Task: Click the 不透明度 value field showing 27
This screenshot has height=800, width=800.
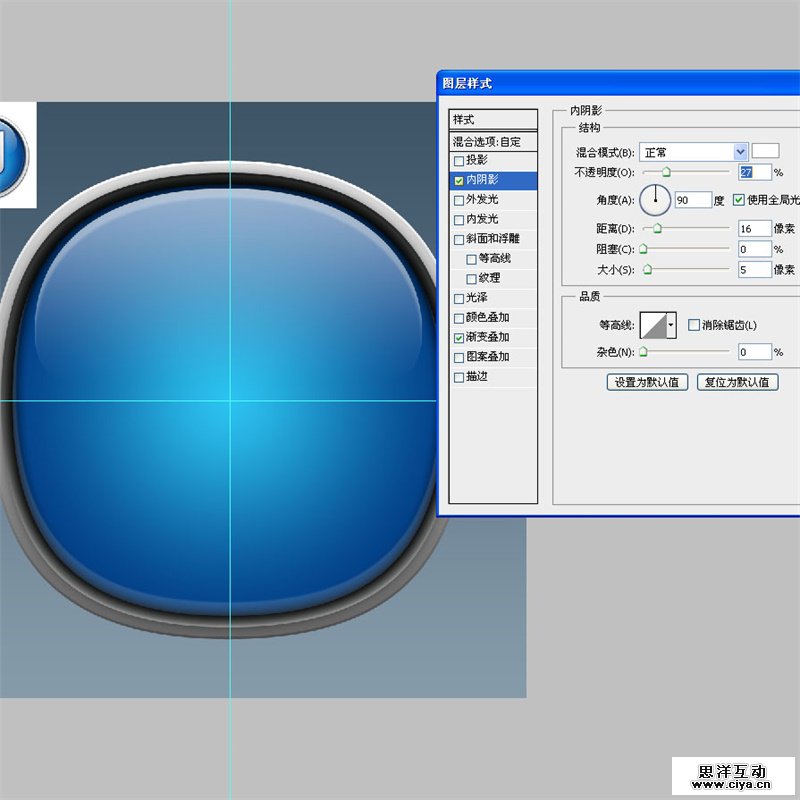Action: pyautogui.click(x=754, y=173)
